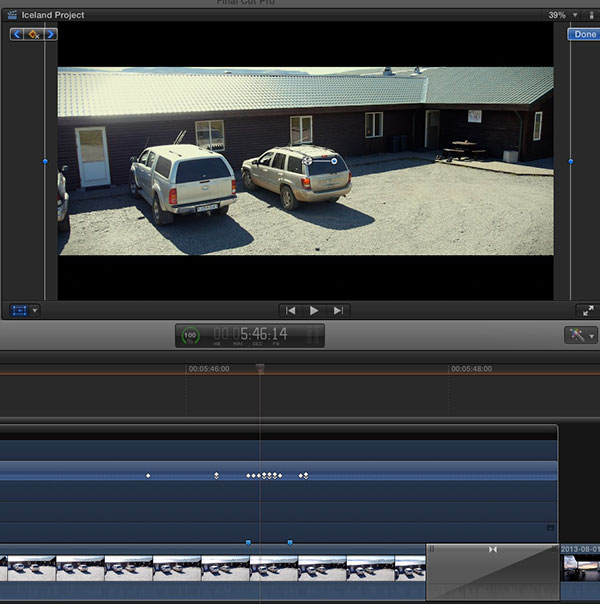This screenshot has height=604, width=600.
Task: Select the 2013-08-01 clip label
Action: pyautogui.click(x=580, y=549)
